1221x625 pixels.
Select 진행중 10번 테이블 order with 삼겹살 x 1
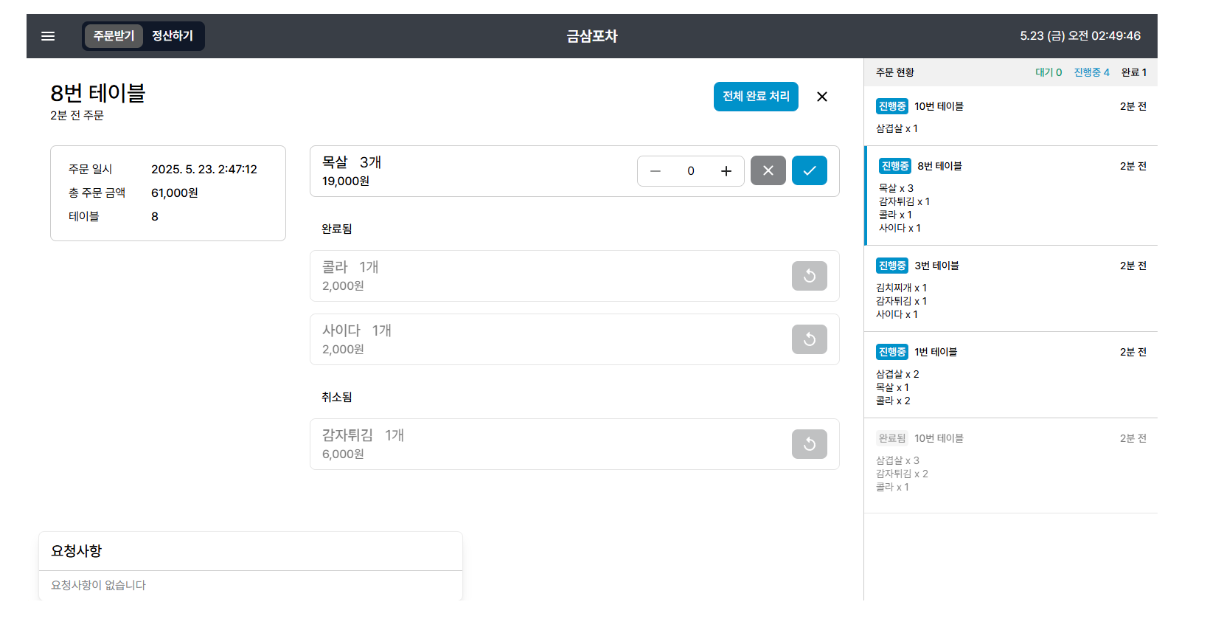1010,116
